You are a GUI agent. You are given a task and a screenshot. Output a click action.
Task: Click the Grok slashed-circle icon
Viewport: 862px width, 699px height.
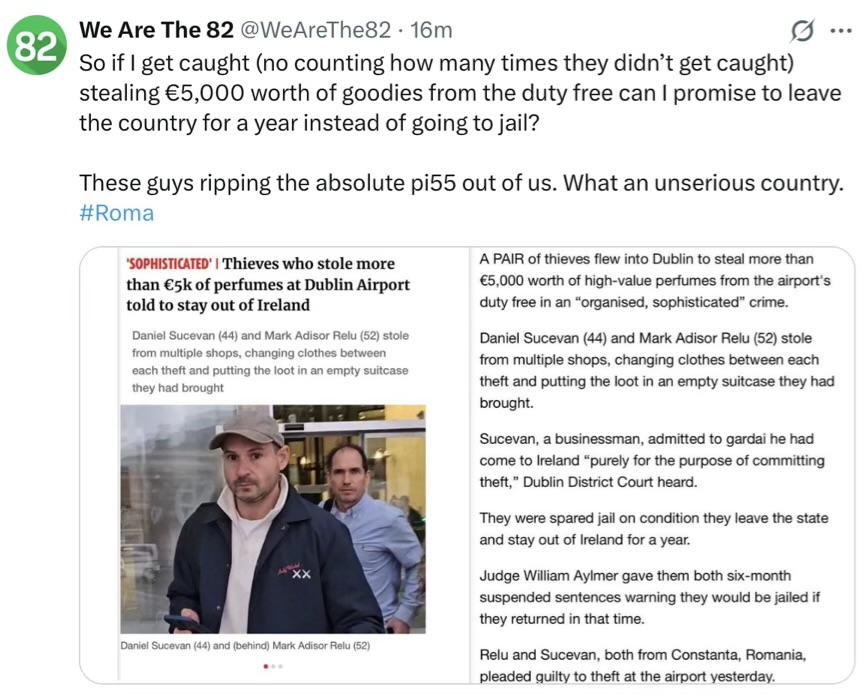point(802,31)
